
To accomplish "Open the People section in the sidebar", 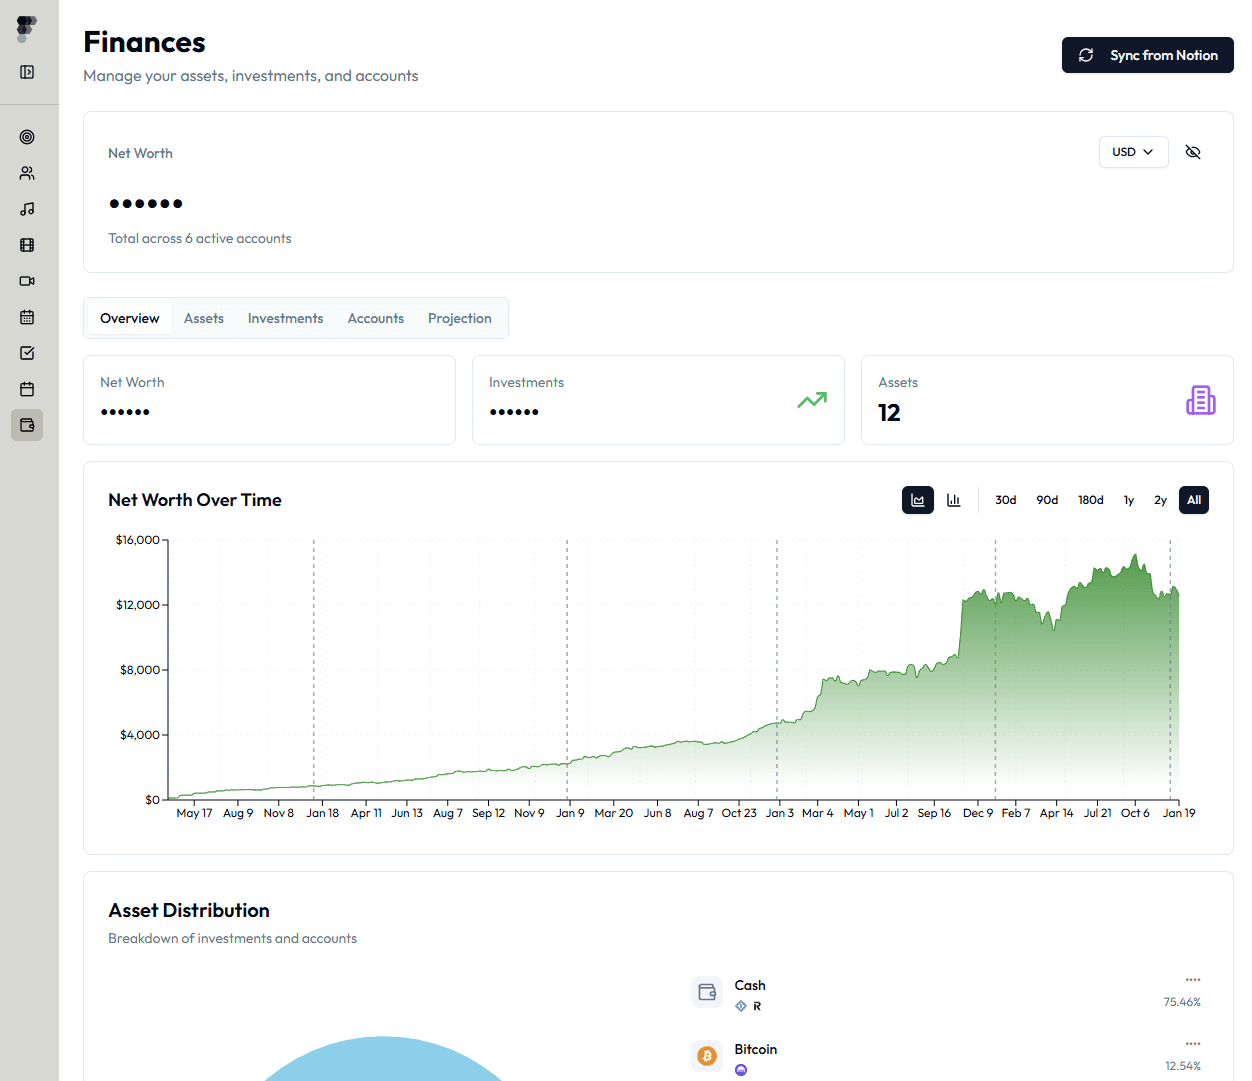I will click(x=27, y=172).
